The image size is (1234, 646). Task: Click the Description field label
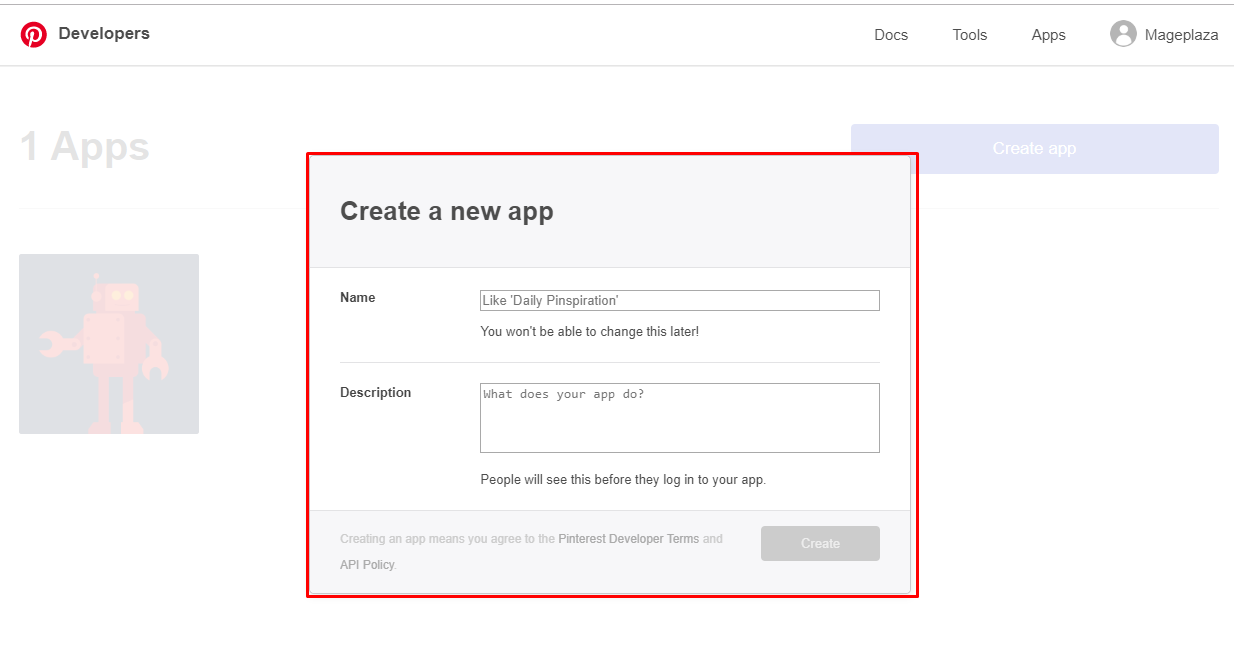(375, 392)
